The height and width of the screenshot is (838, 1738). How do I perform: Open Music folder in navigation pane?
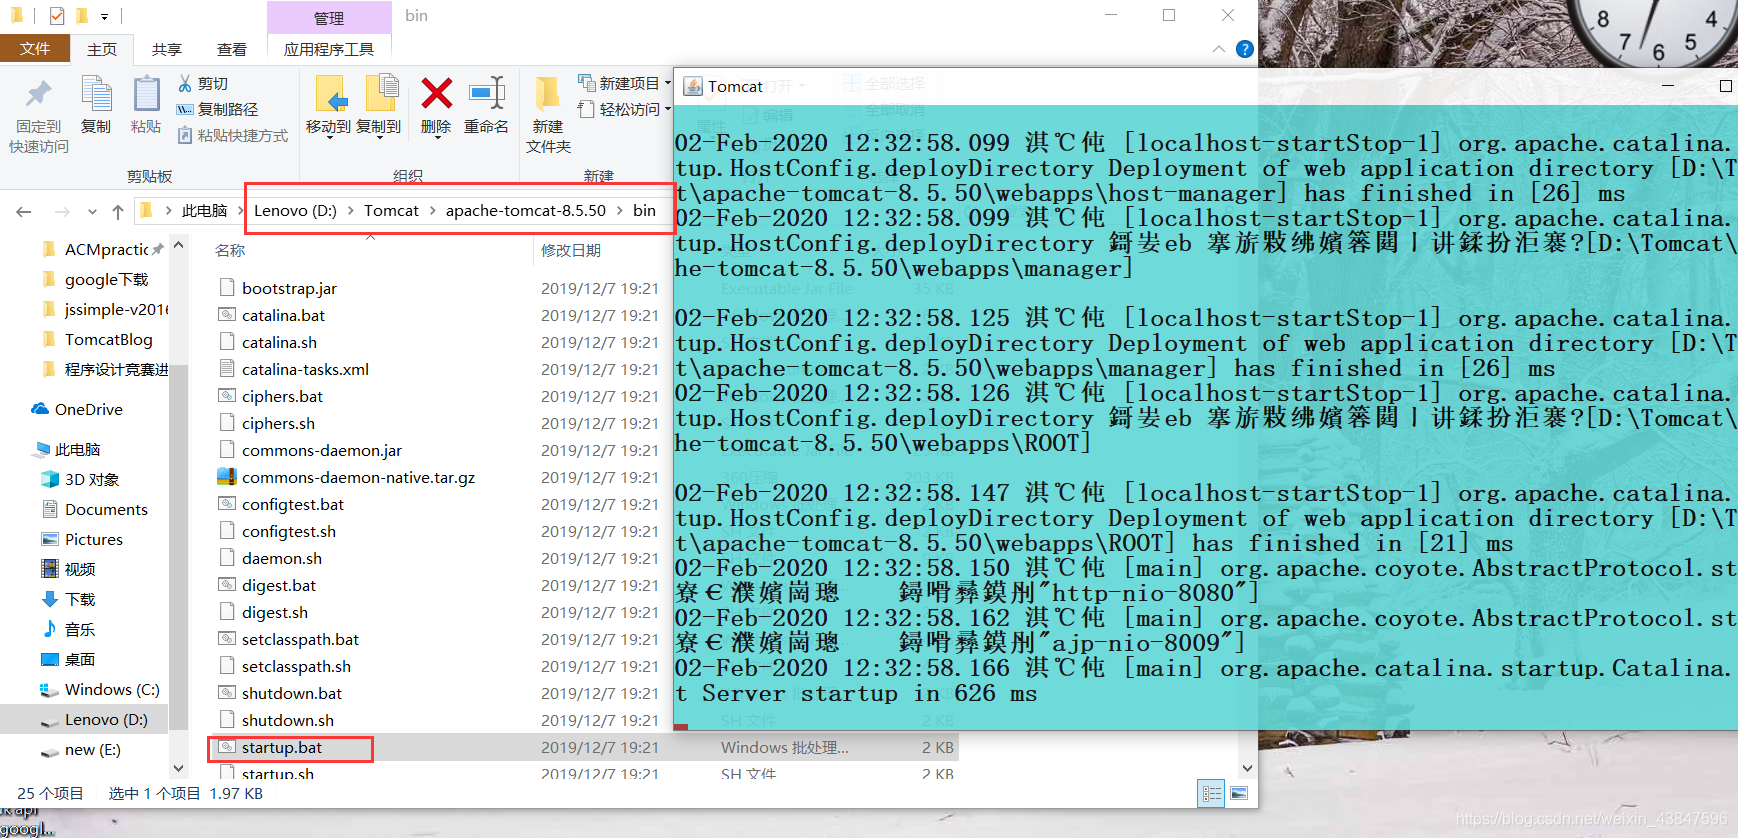pyautogui.click(x=68, y=629)
